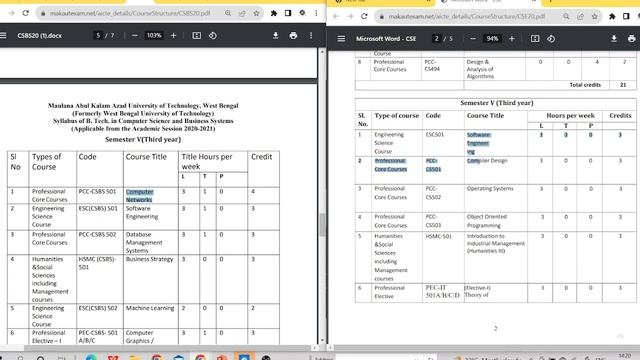Open more actions in CSBS20 PDF toolbar
This screenshot has height=360, width=640.
click(311, 36)
